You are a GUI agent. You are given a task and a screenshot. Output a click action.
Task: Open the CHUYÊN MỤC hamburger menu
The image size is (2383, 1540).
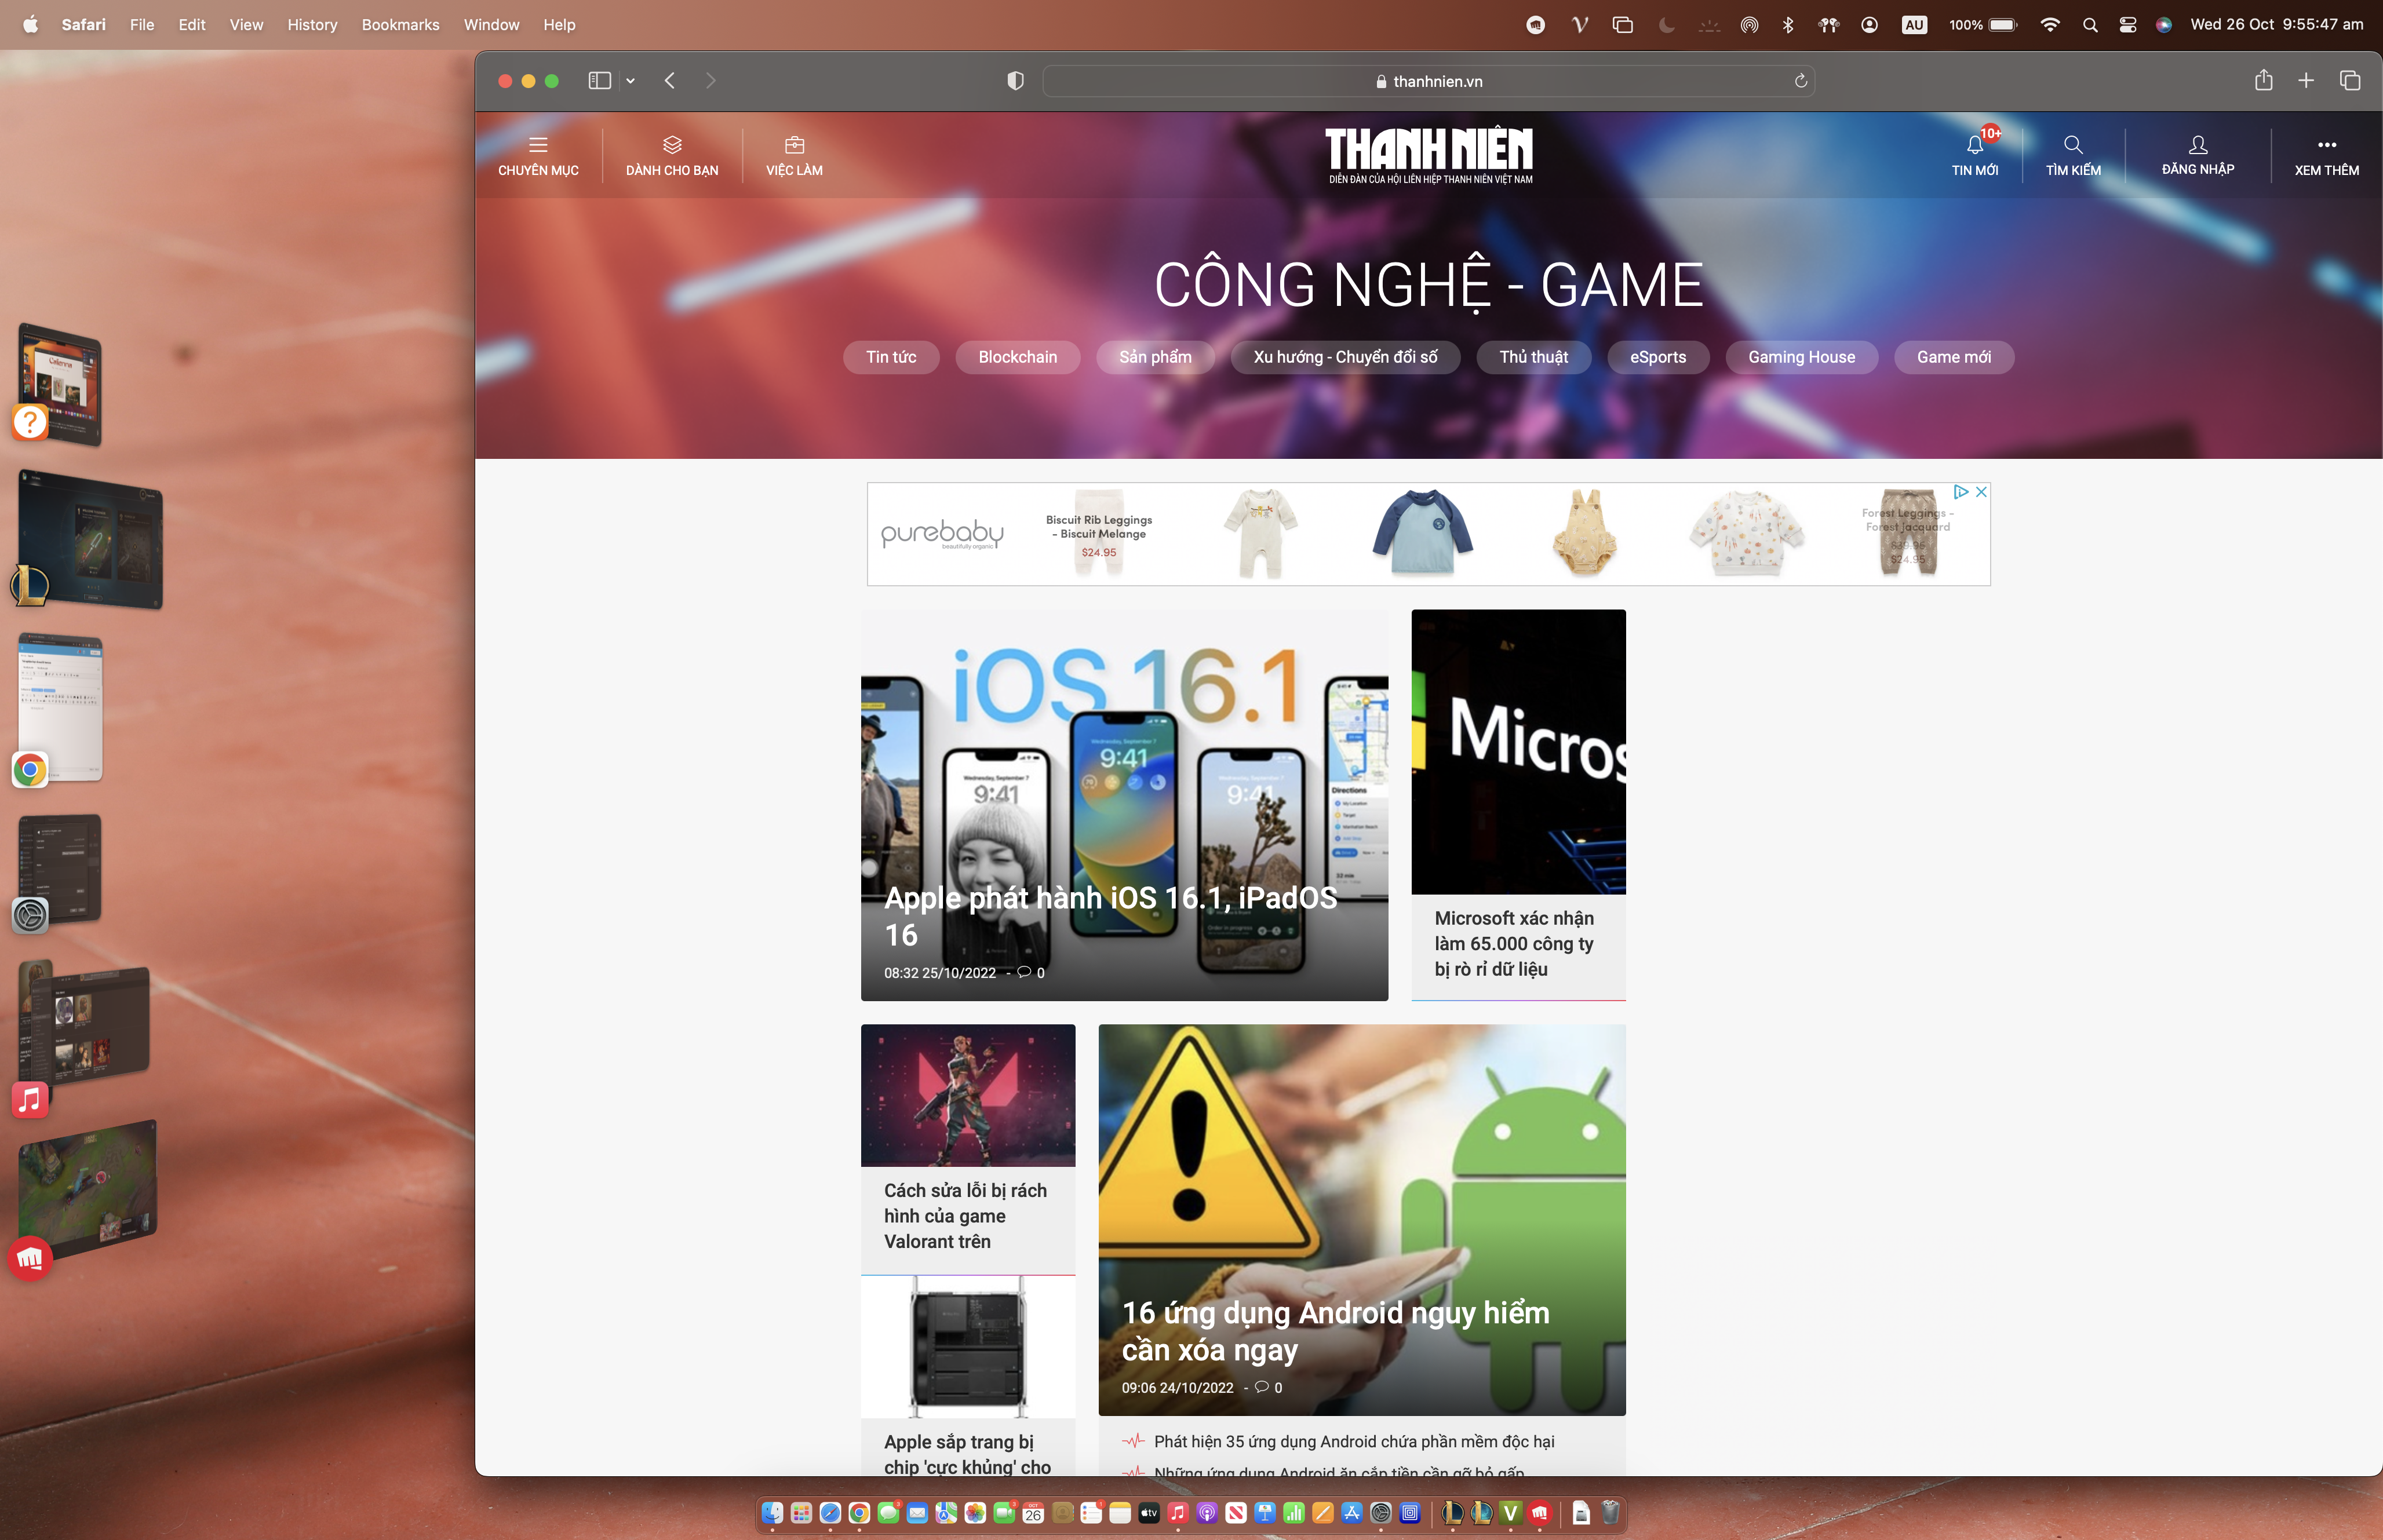click(538, 156)
